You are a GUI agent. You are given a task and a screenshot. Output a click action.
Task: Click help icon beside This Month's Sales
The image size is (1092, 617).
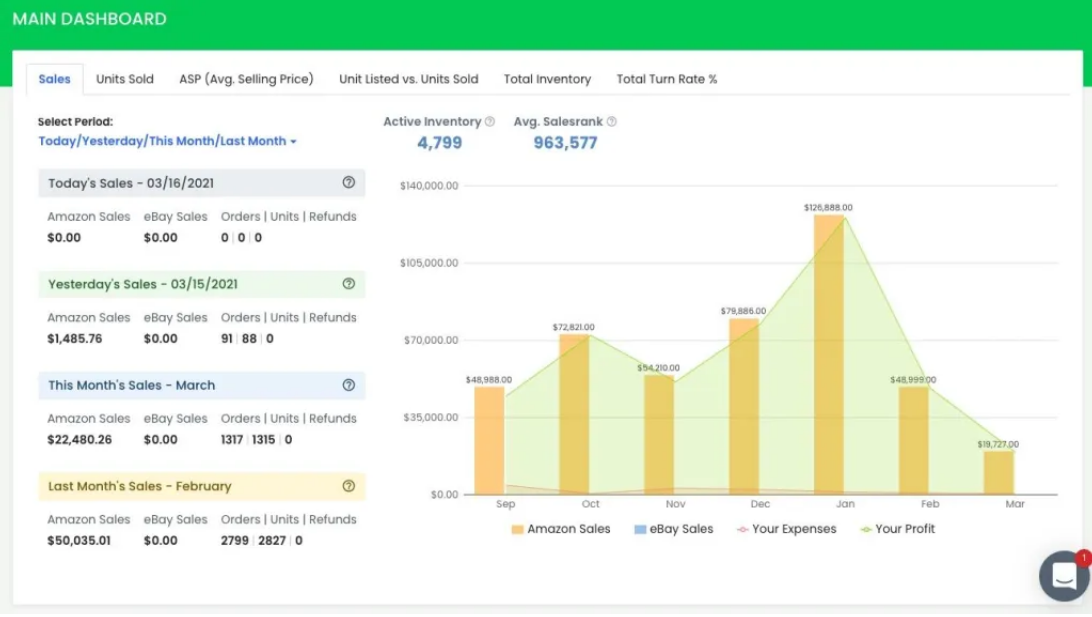pyautogui.click(x=349, y=385)
